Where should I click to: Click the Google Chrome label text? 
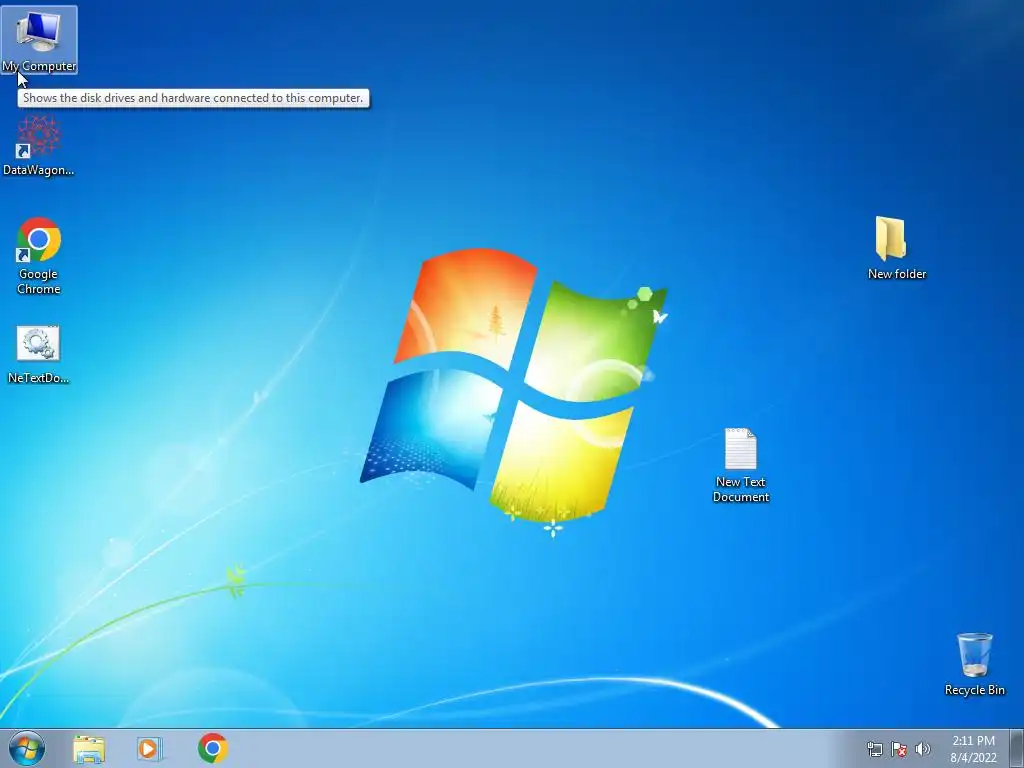coord(39,281)
